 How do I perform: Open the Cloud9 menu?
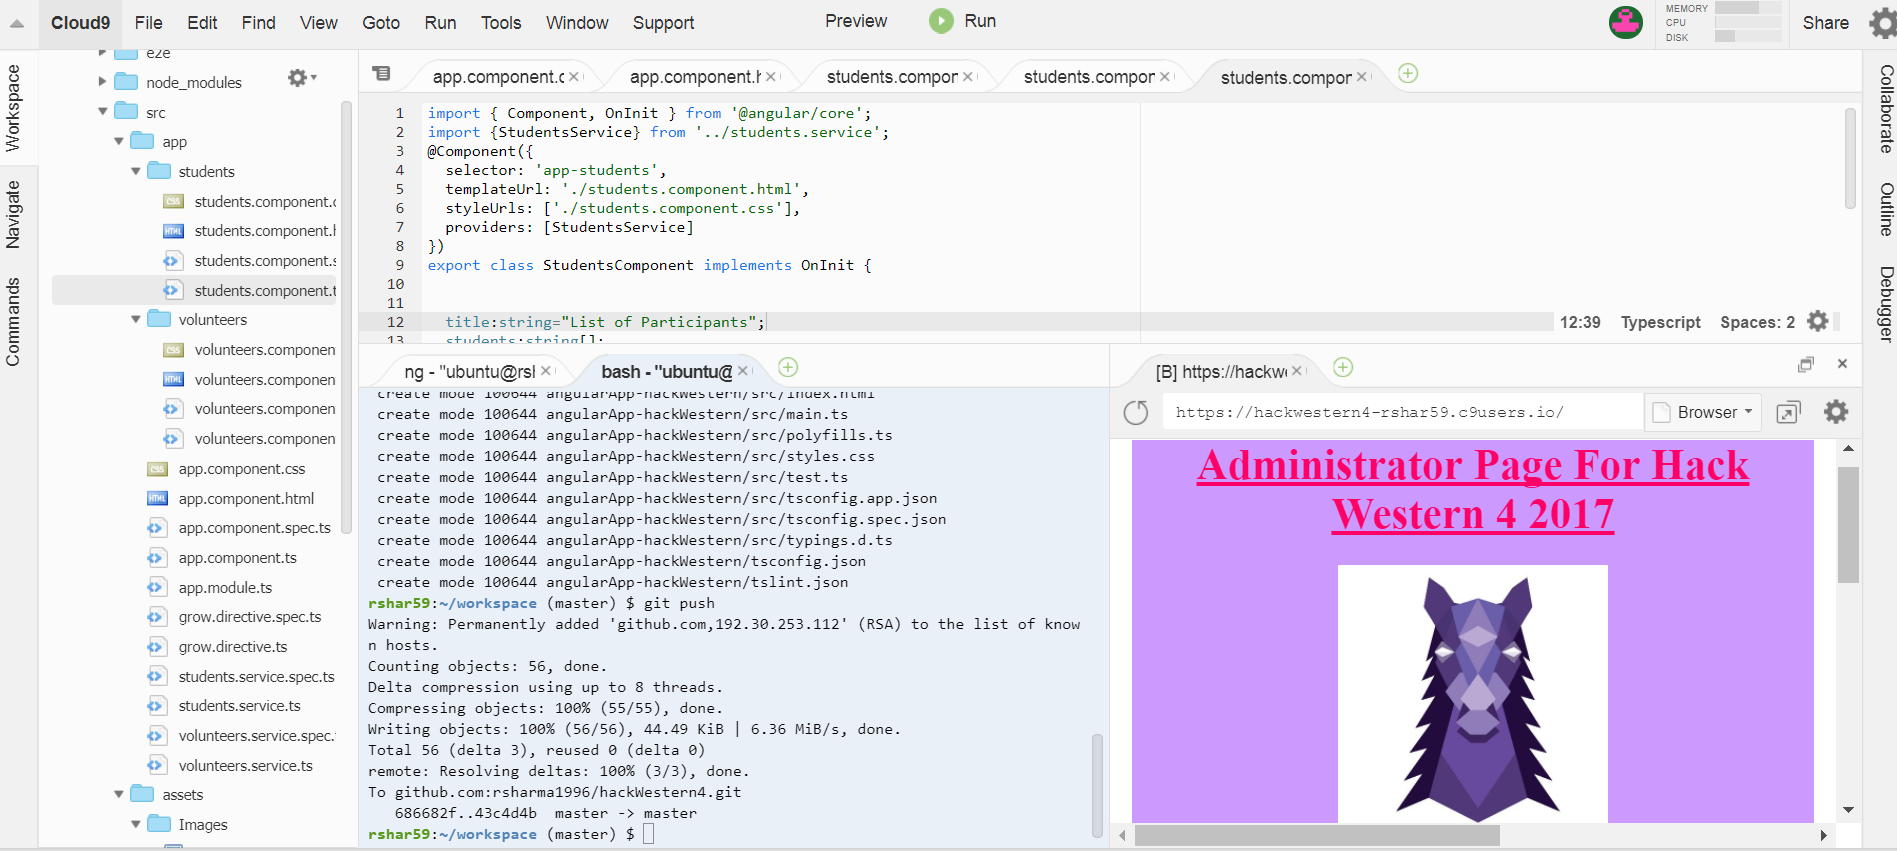point(80,23)
